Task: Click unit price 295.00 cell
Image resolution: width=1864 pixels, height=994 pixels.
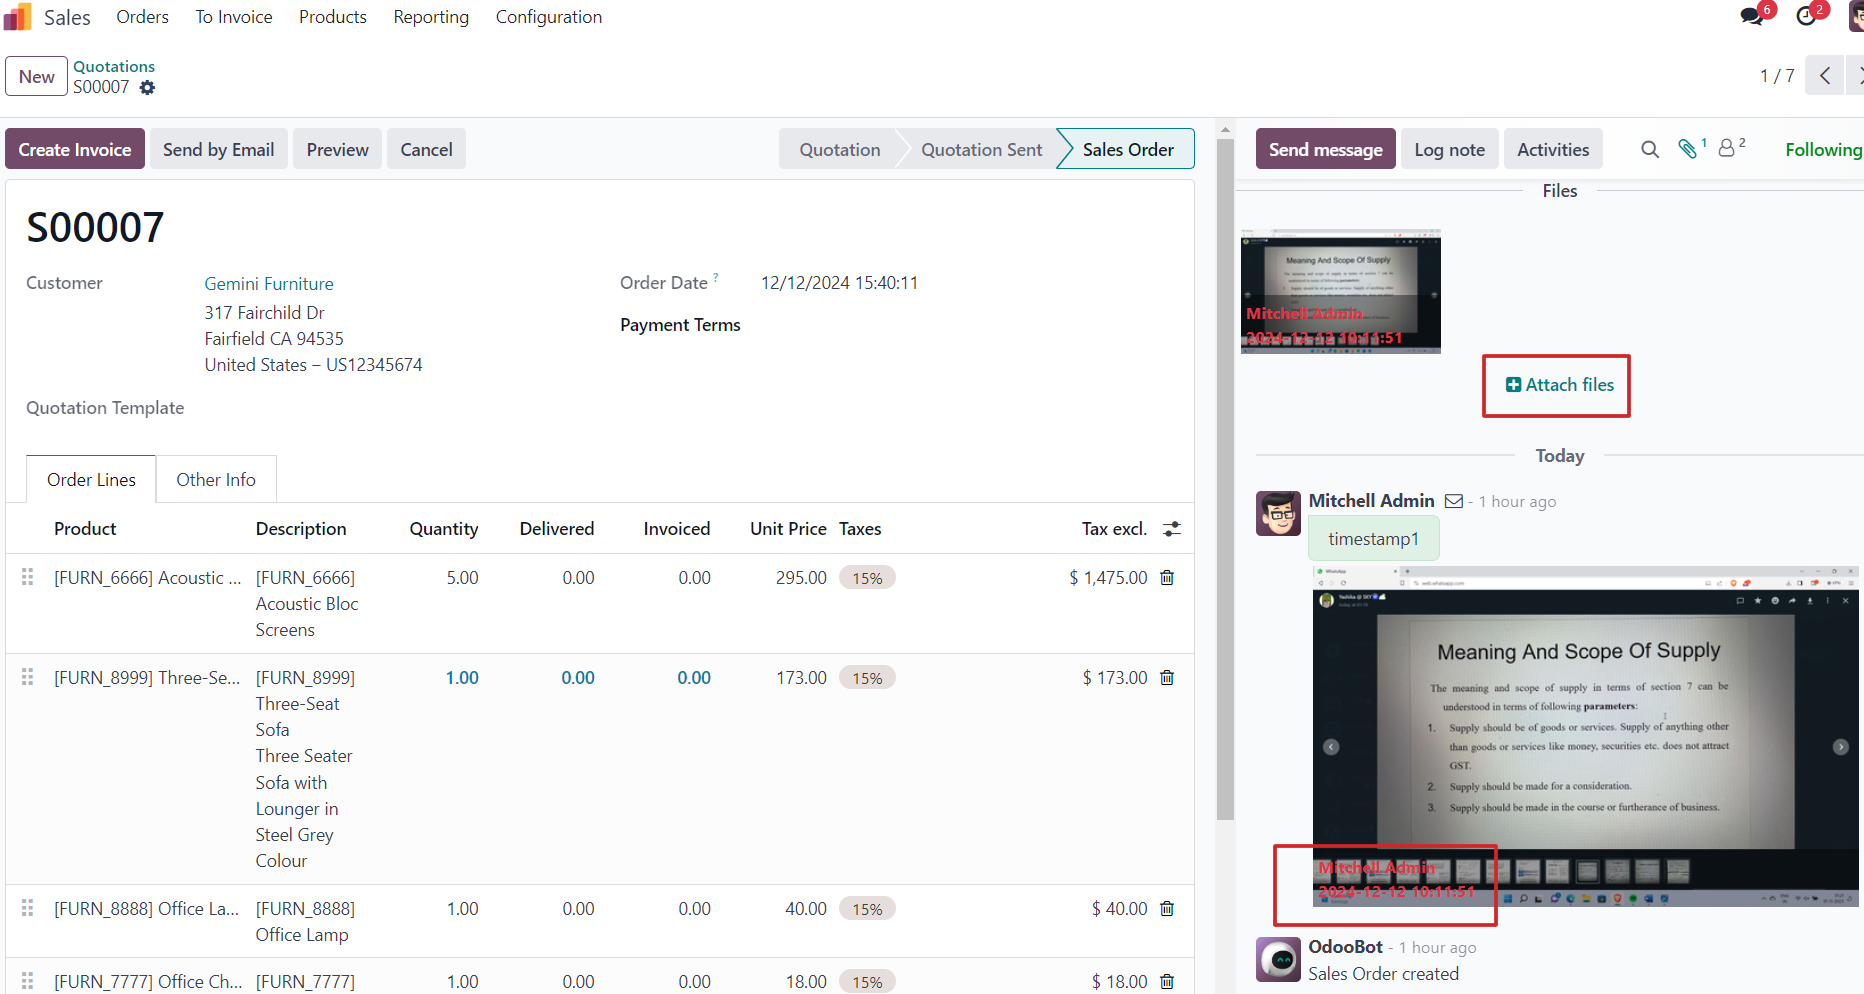Action: coord(801,578)
